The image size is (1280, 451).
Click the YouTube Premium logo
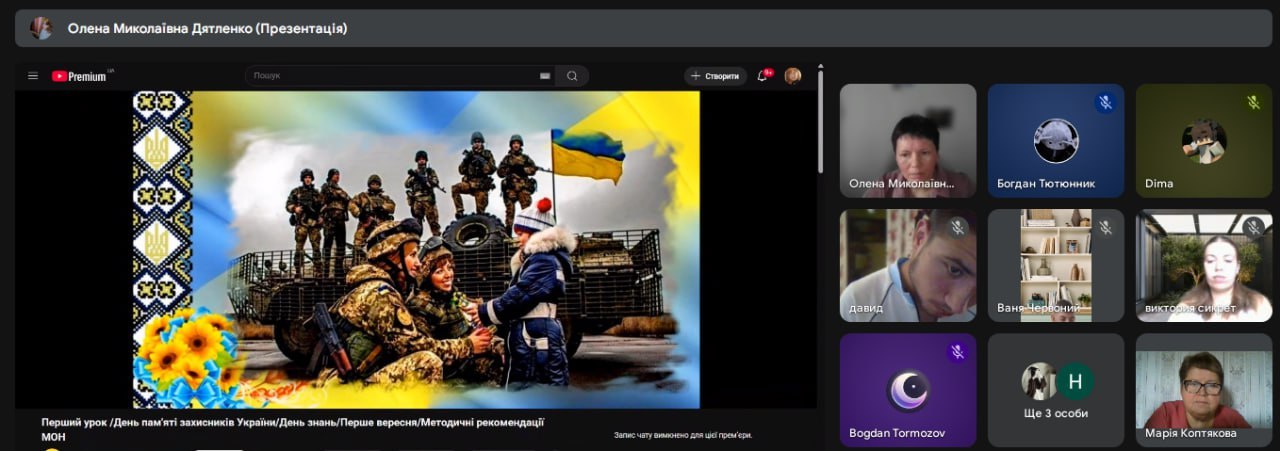coord(81,76)
